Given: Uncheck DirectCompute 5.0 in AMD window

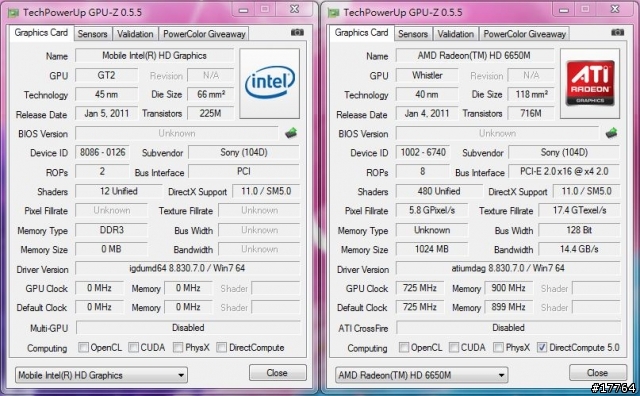Looking at the screenshot, I should (542, 347).
